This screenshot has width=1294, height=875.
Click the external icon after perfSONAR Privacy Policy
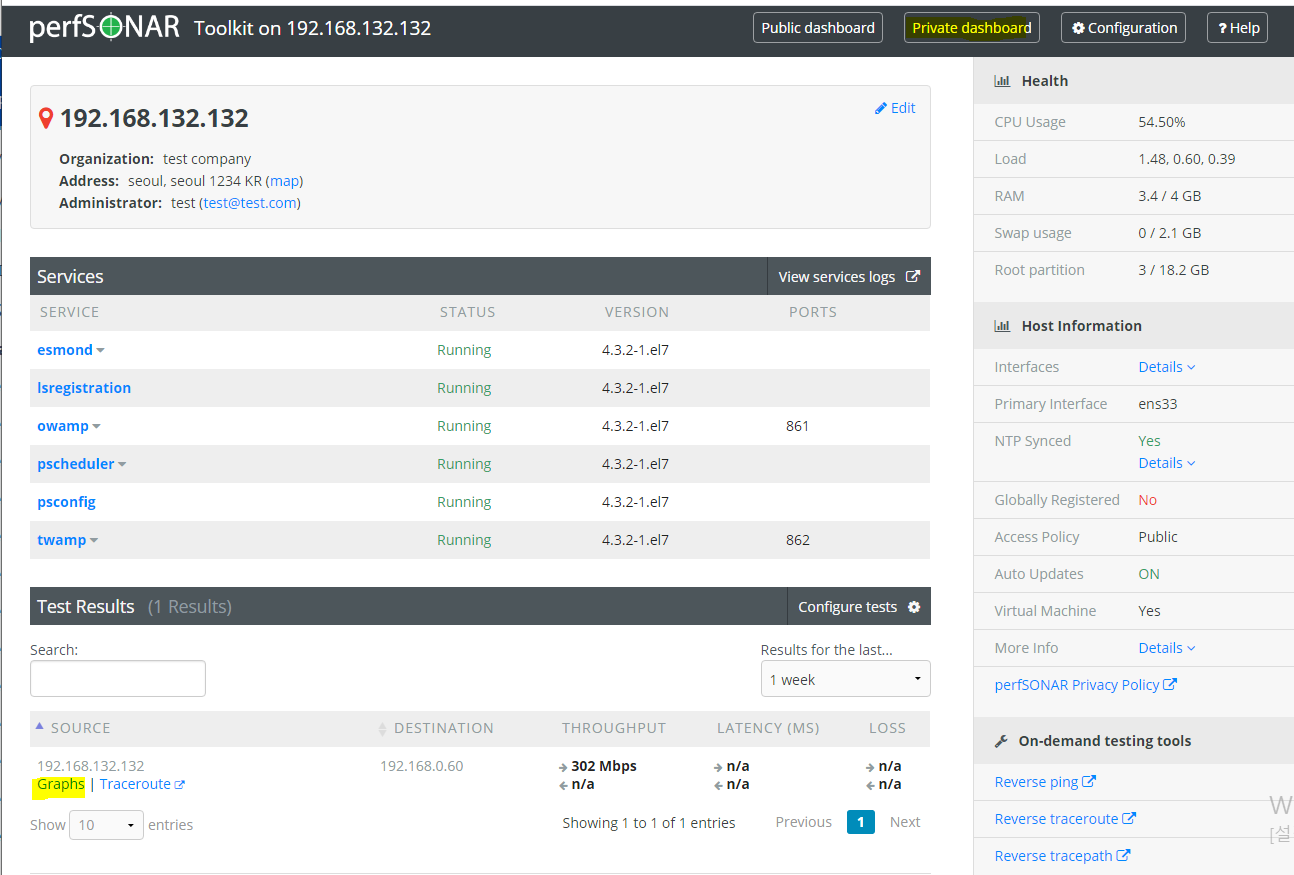(1171, 684)
